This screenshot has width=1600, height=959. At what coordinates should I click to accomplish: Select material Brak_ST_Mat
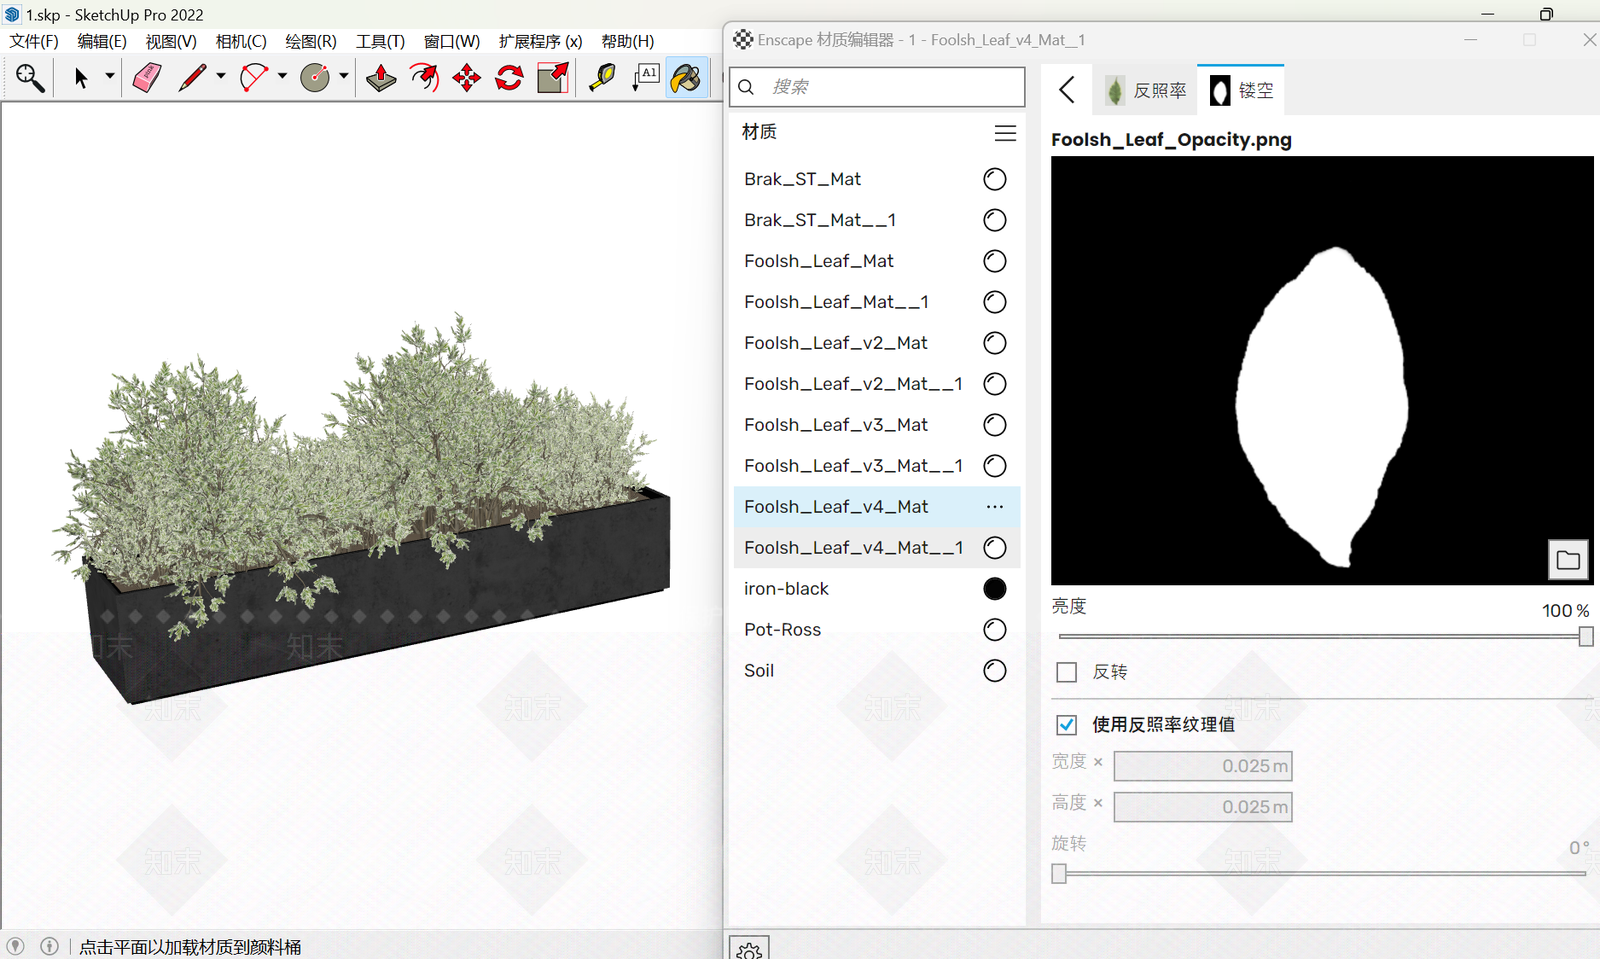point(877,179)
